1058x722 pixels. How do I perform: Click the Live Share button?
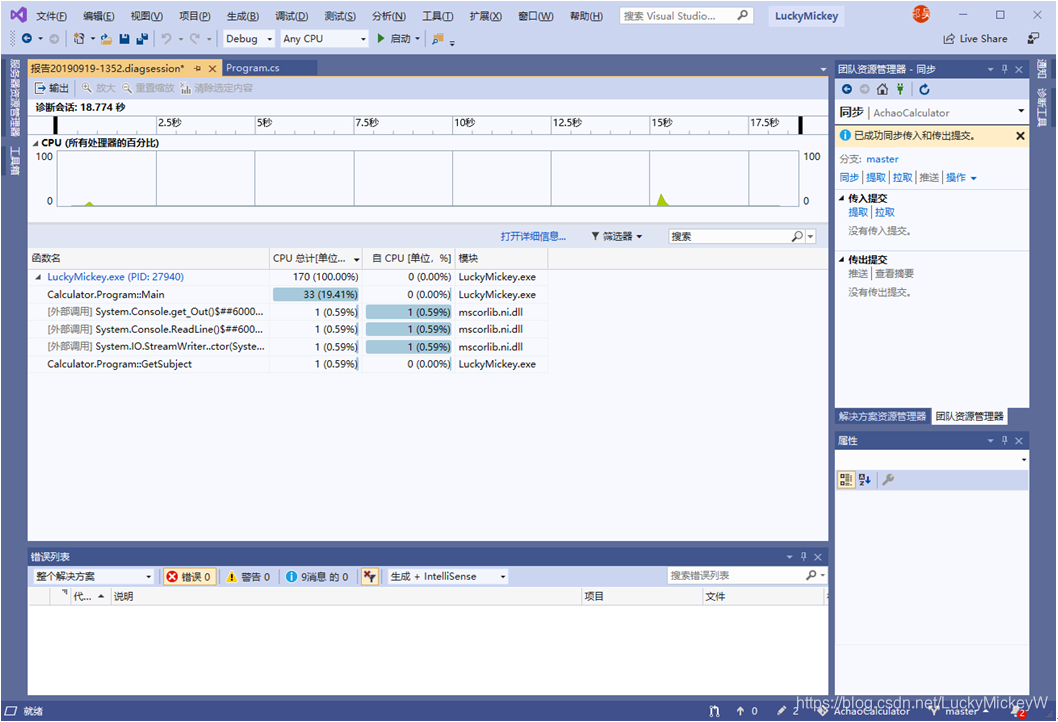point(975,39)
